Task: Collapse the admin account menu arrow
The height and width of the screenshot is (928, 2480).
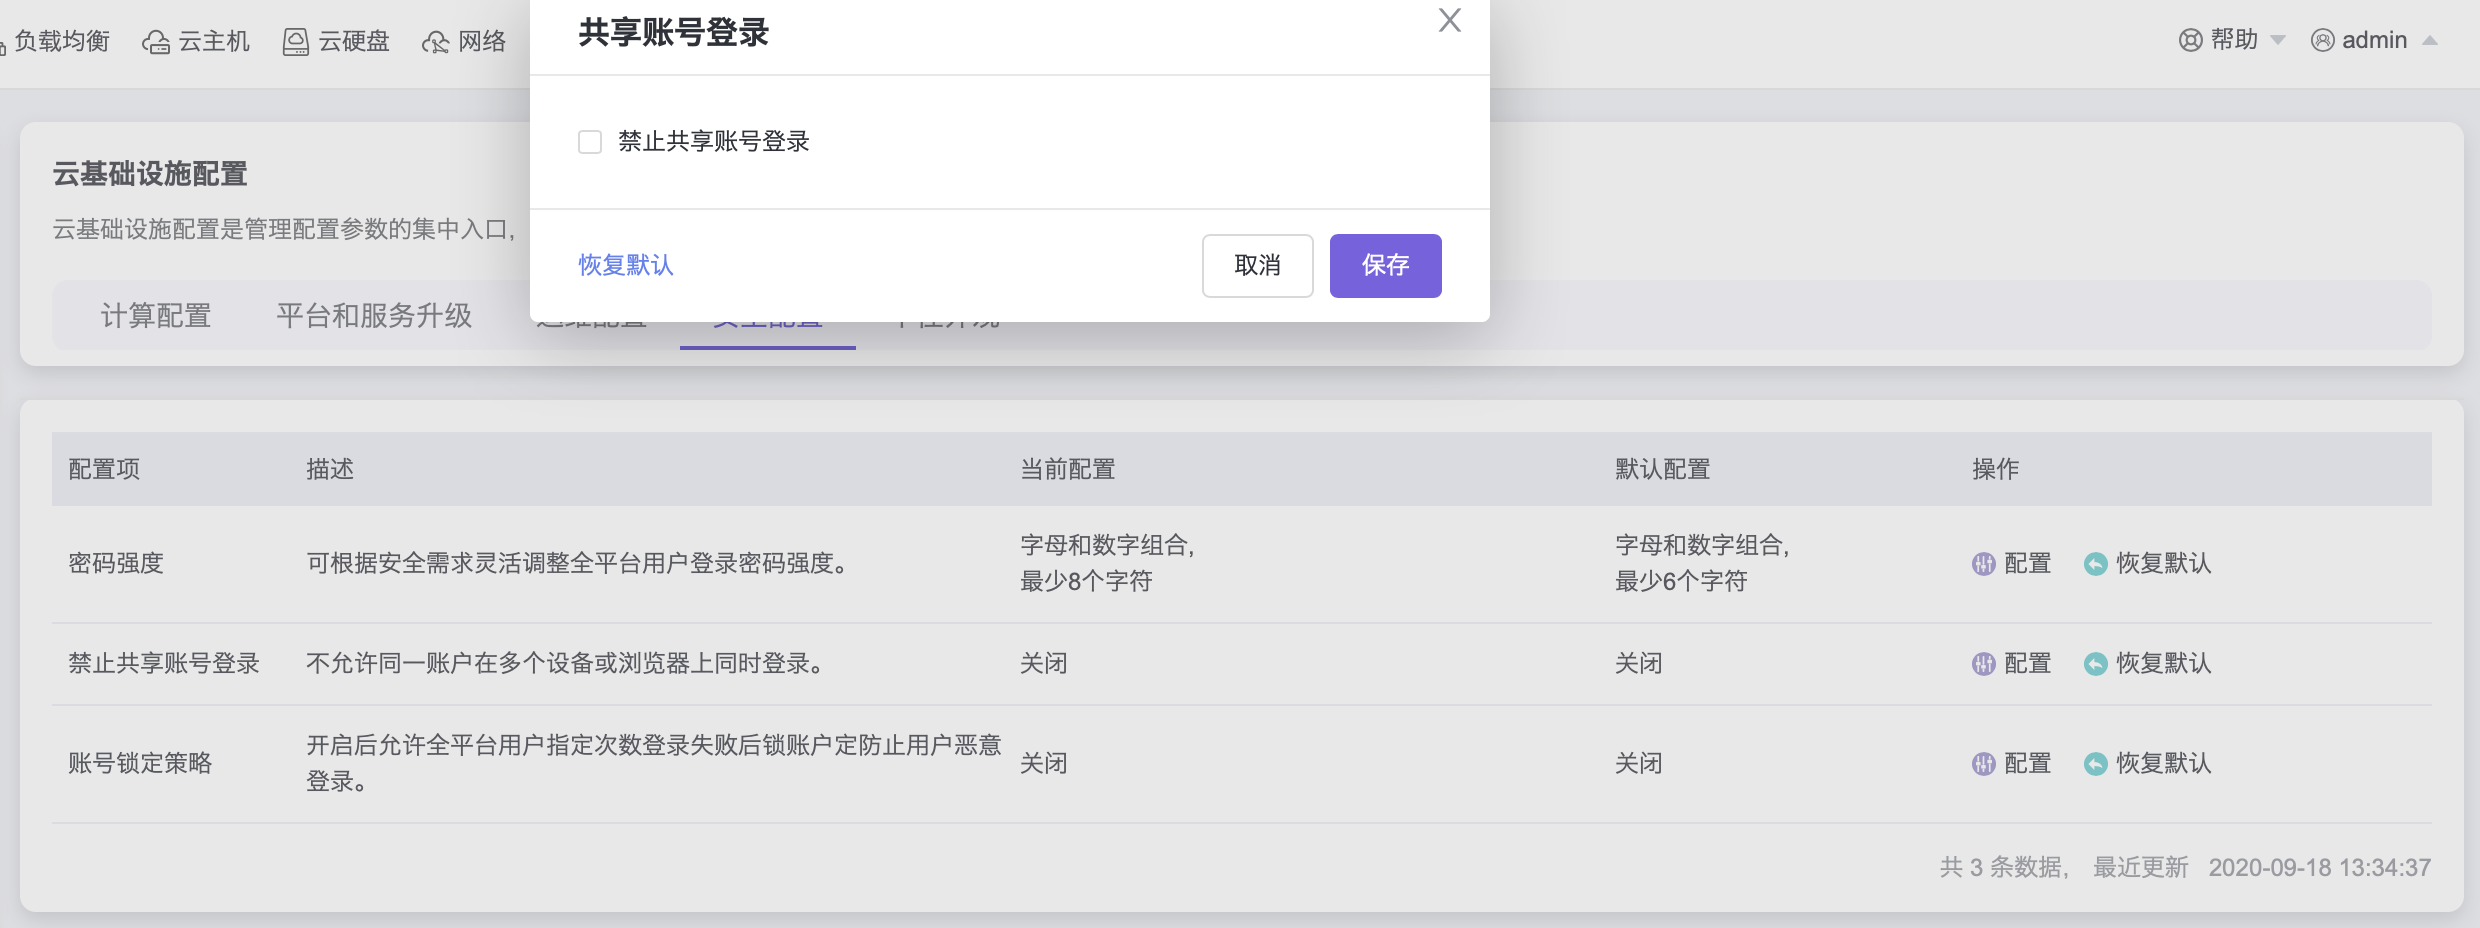Action: point(2430,41)
